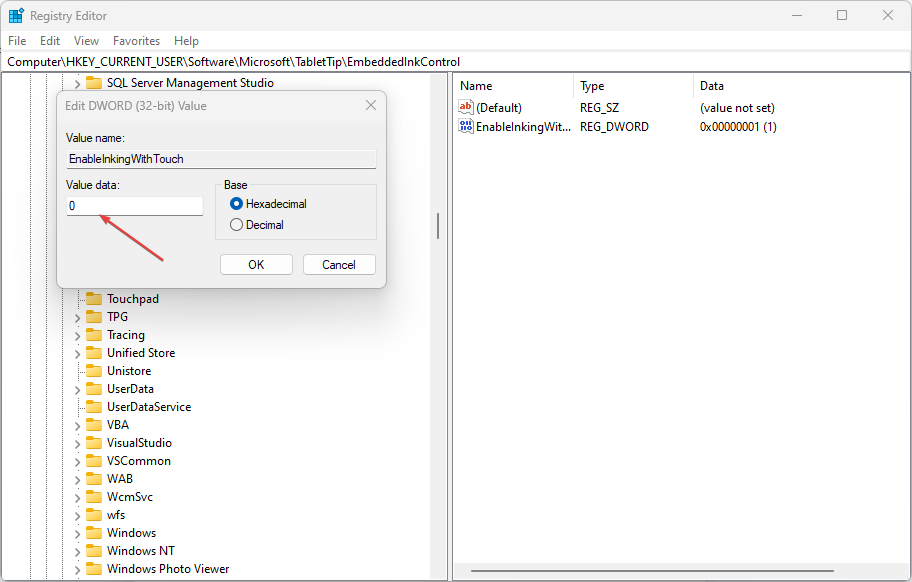Close the Edit DWORD dialog with X
Image resolution: width=912 pixels, height=582 pixels.
coord(371,105)
